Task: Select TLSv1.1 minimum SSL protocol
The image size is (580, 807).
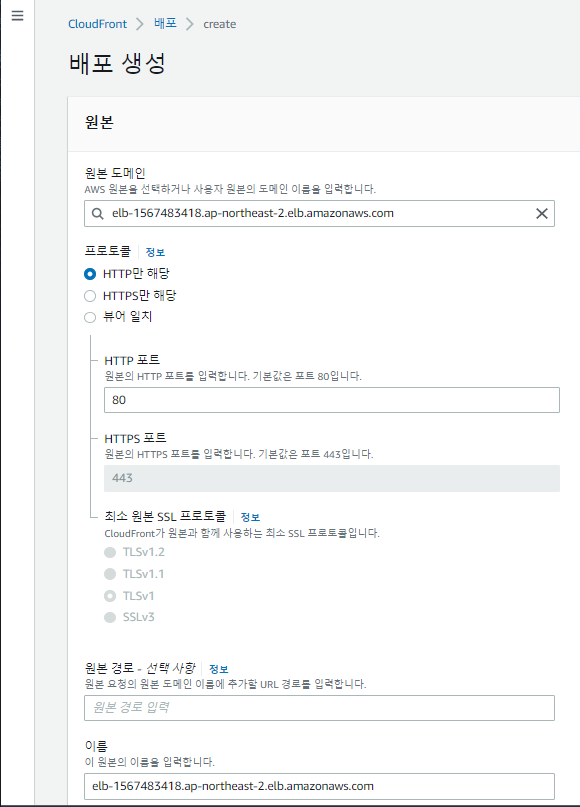Action: (x=110, y=574)
